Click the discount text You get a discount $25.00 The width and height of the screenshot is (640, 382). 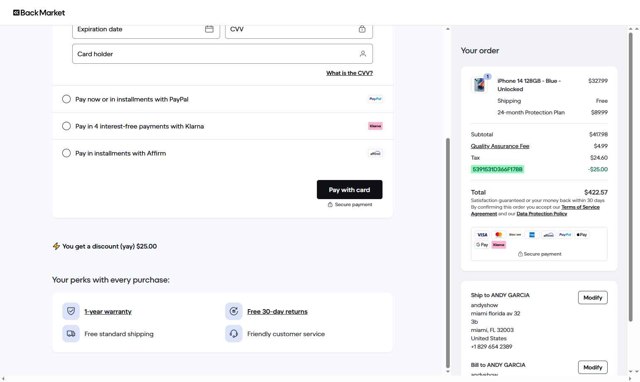(x=109, y=246)
